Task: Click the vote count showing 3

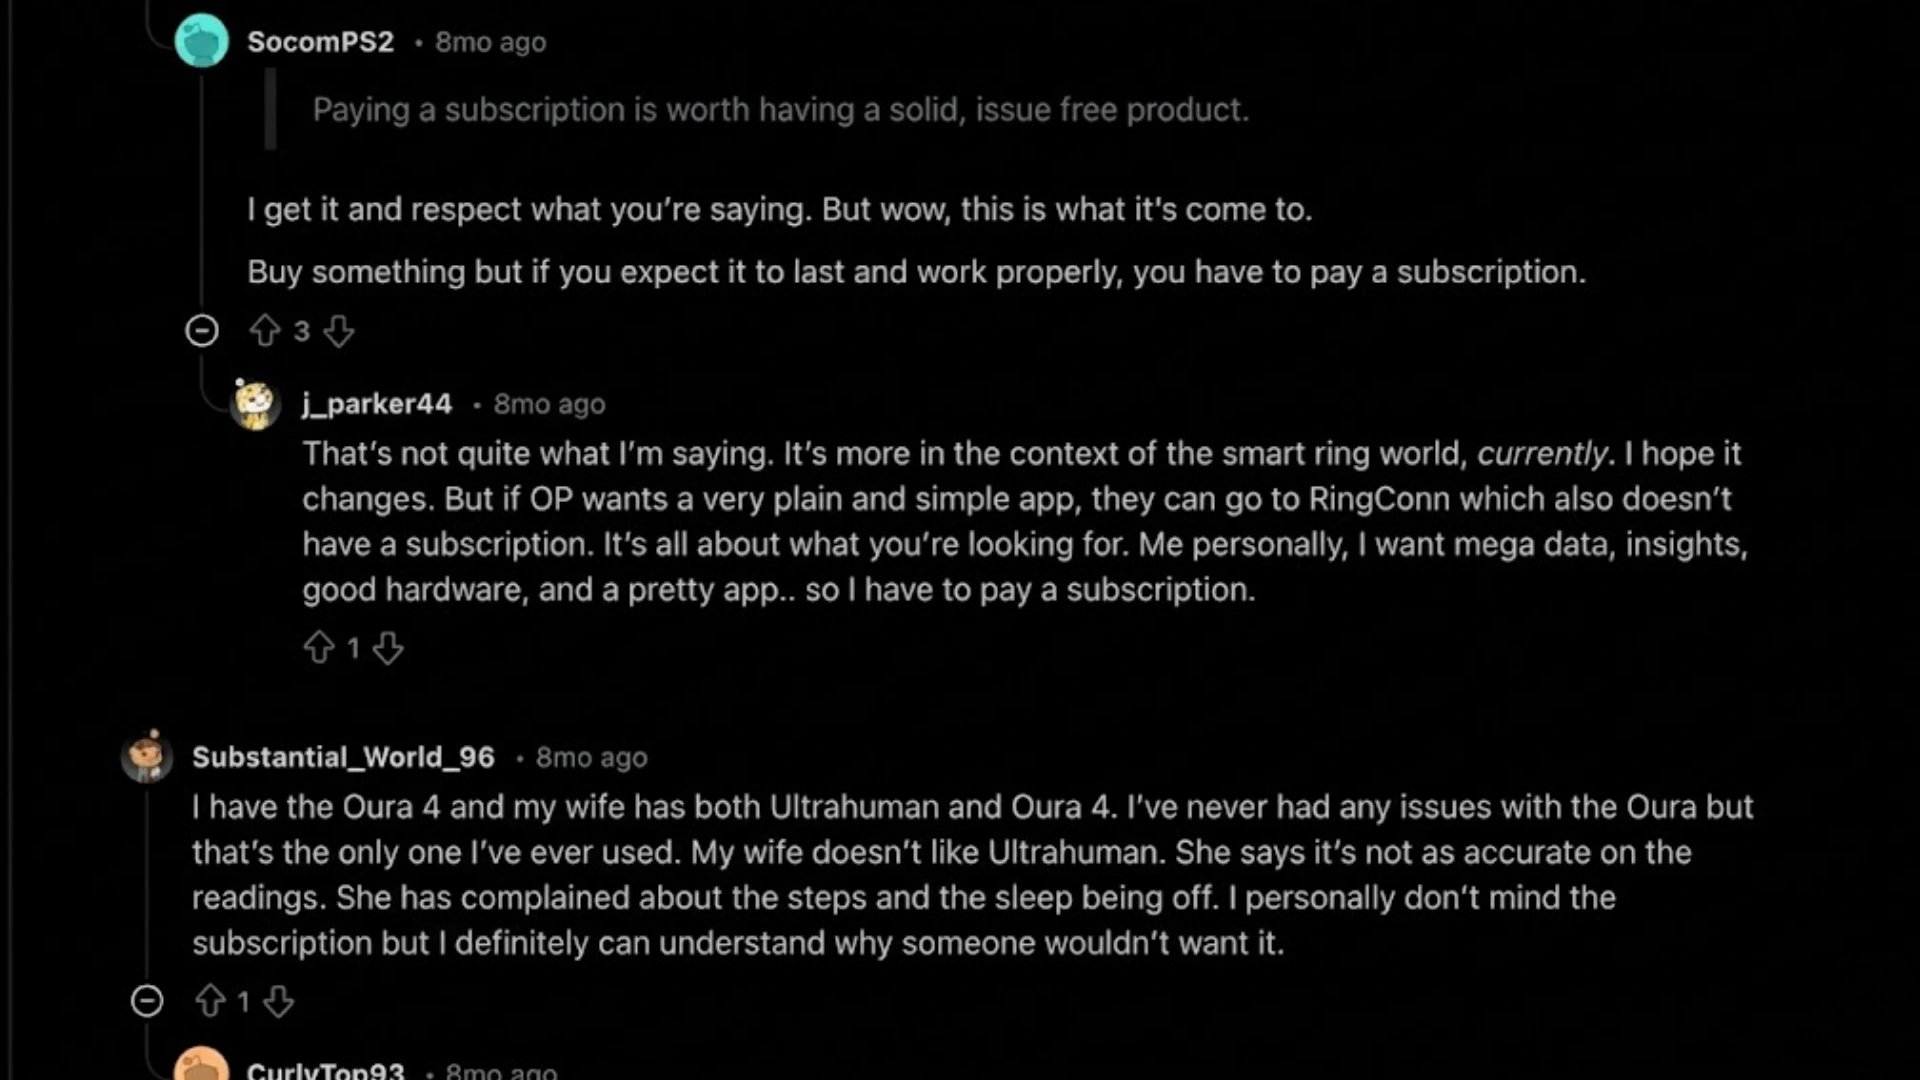Action: coord(303,331)
